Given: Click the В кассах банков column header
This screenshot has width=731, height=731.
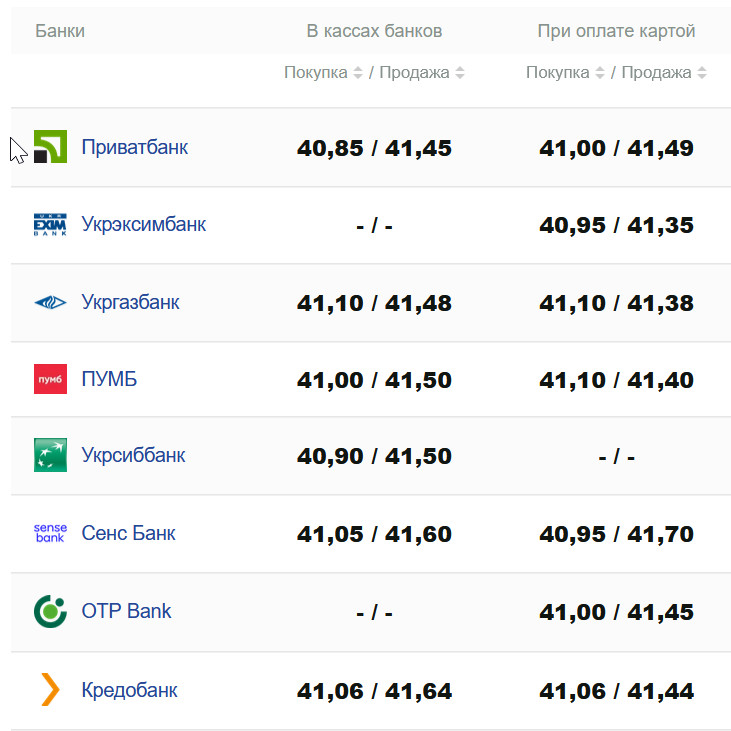Looking at the screenshot, I should pos(374,31).
